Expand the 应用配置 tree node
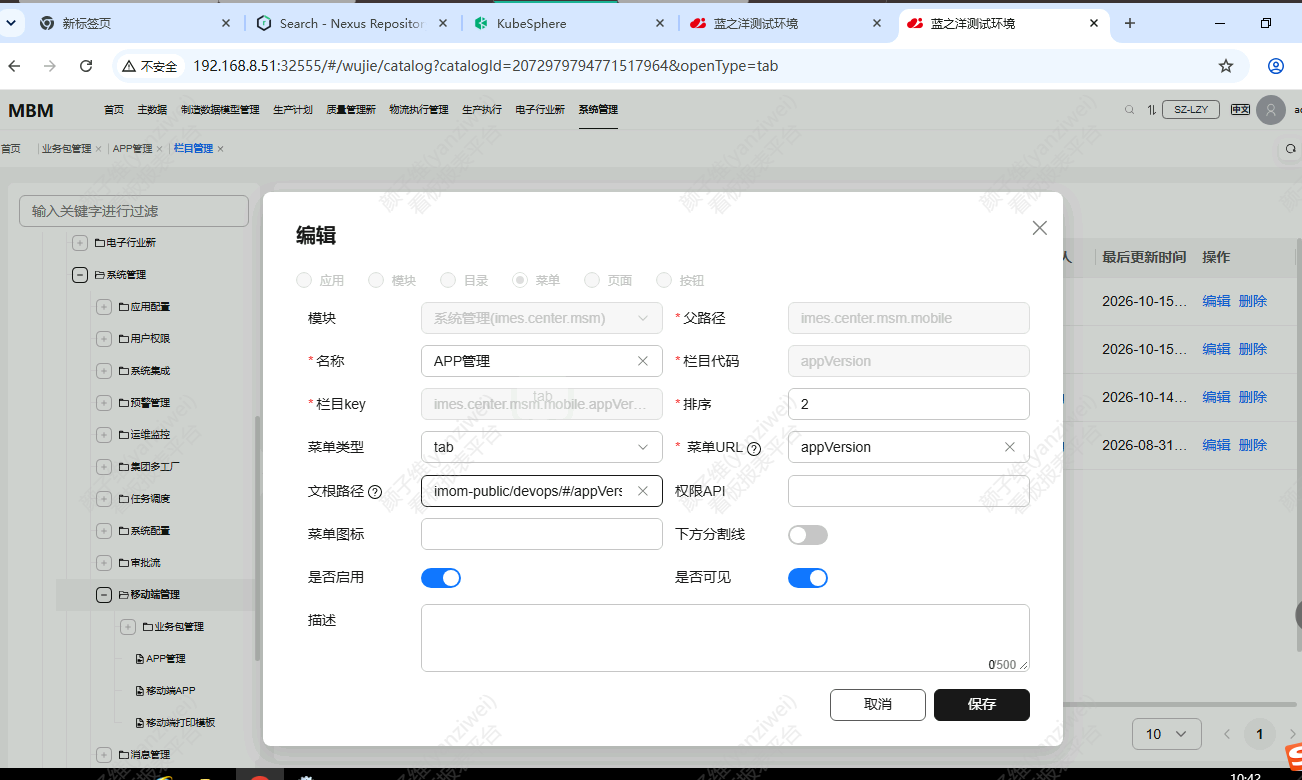Viewport: 1302px width, 780px height. (x=104, y=307)
